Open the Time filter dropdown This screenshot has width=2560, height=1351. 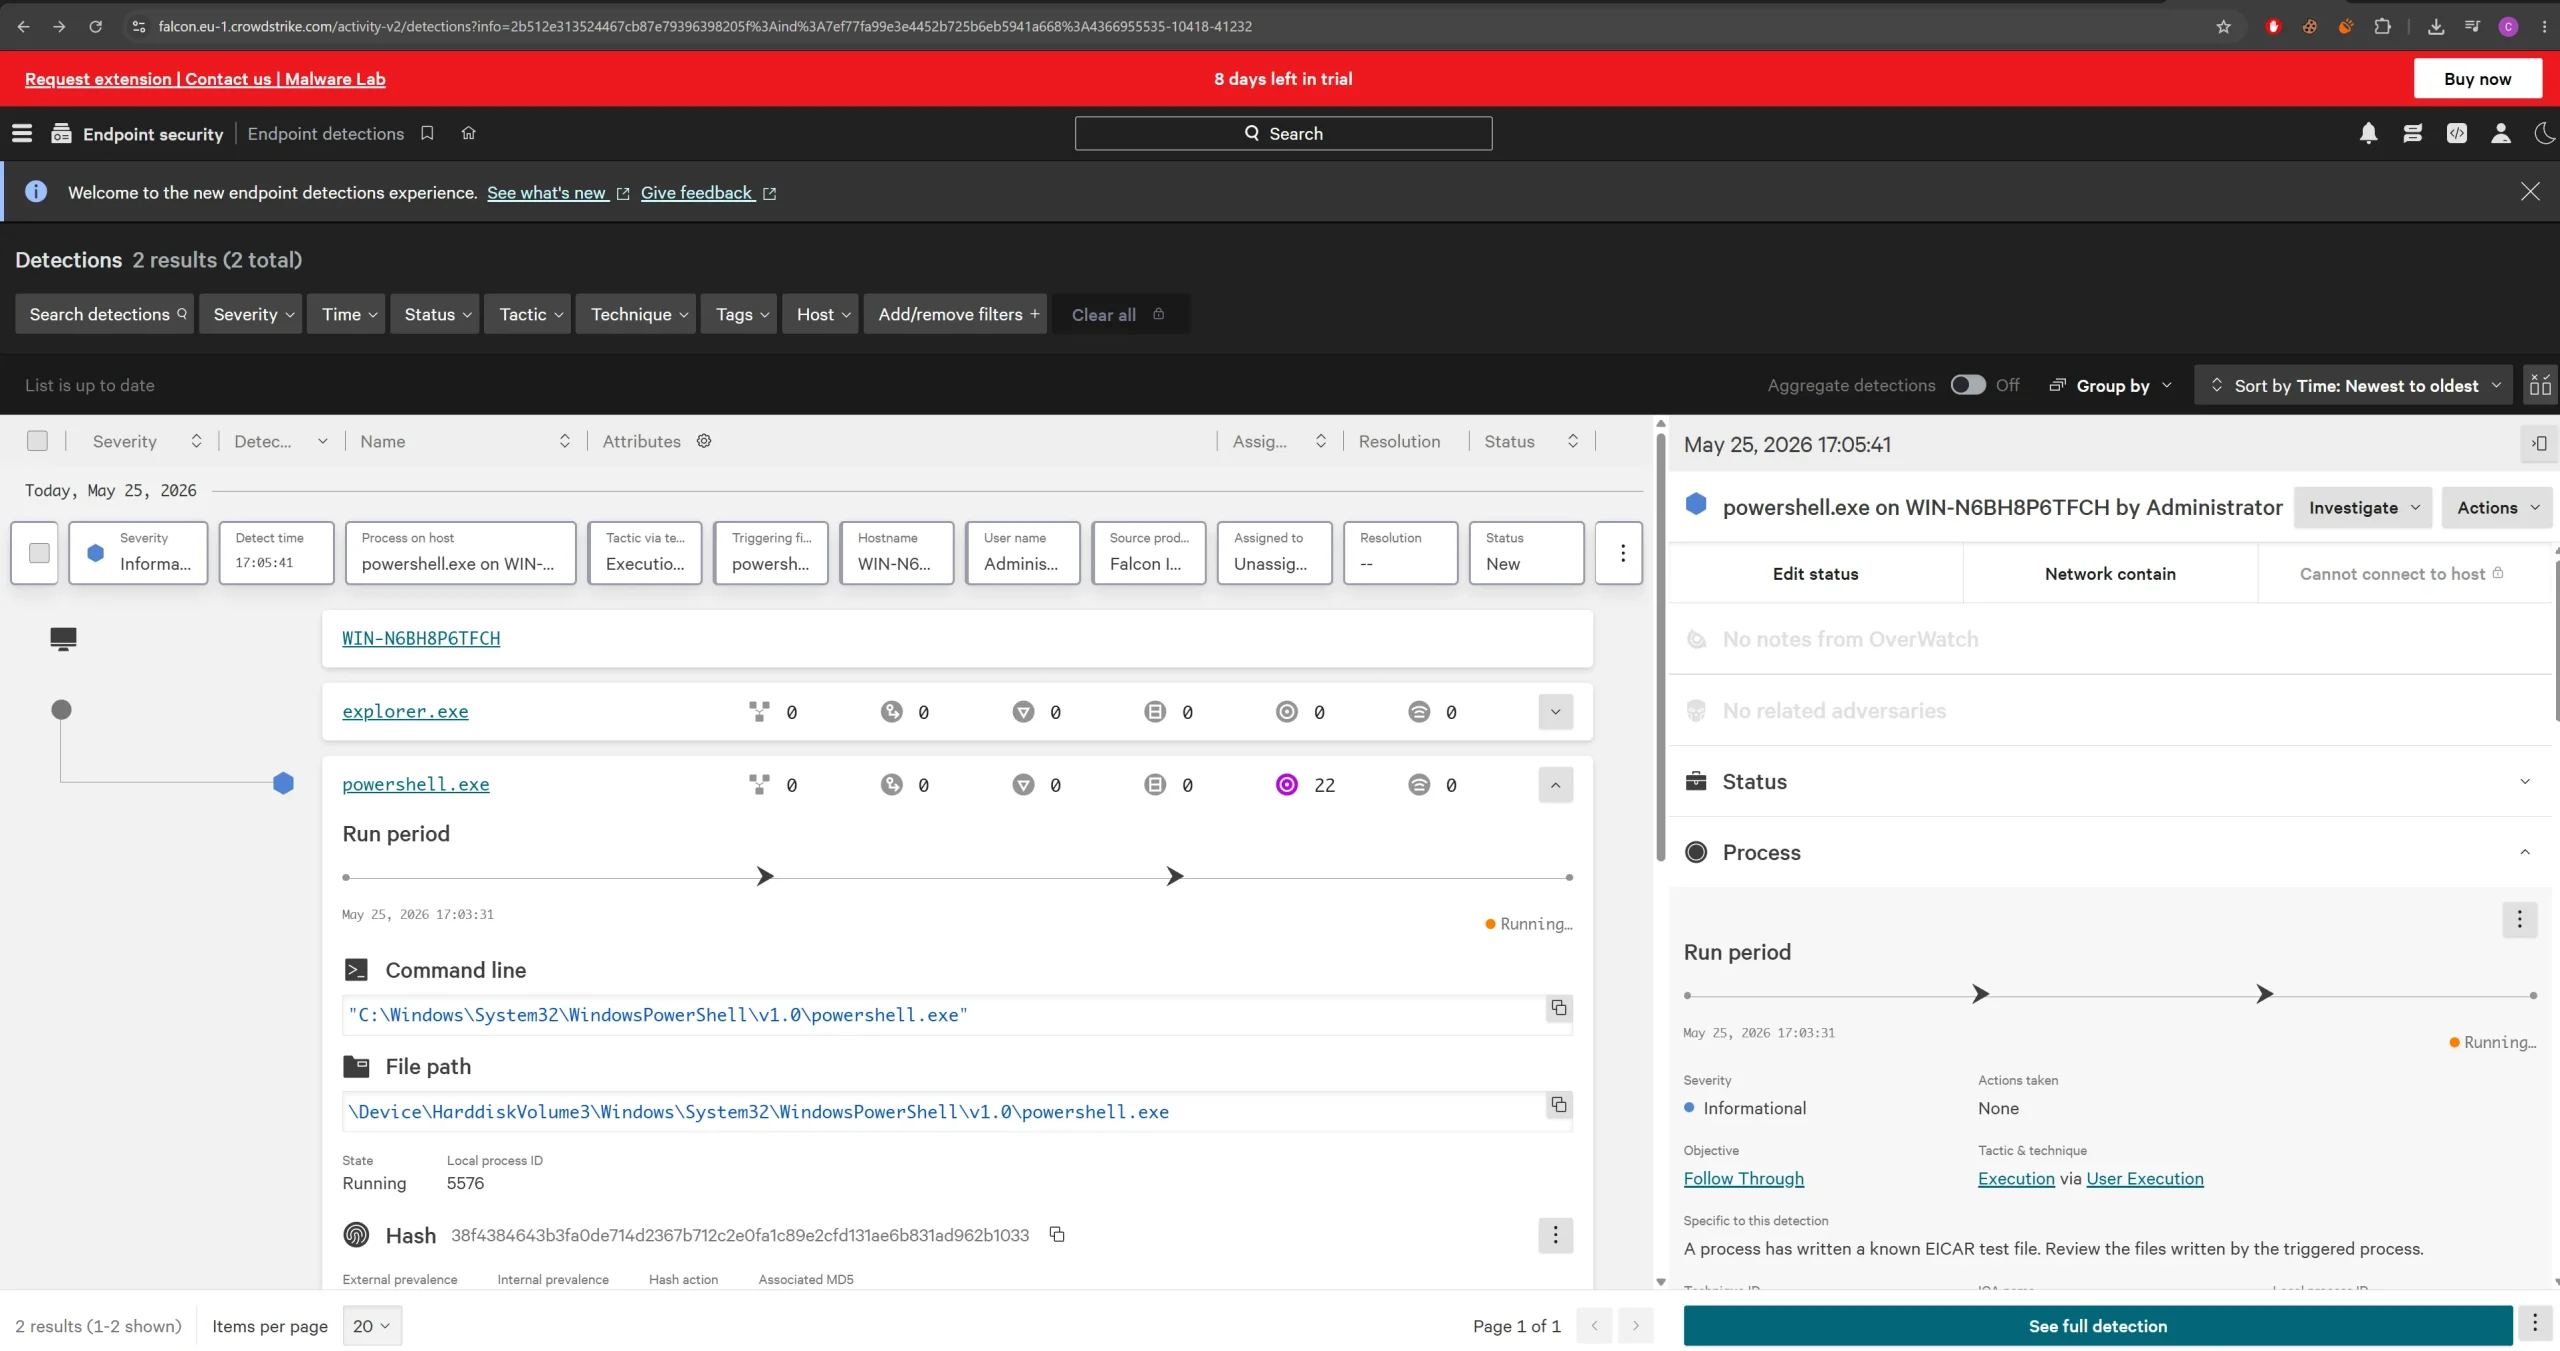(x=346, y=314)
